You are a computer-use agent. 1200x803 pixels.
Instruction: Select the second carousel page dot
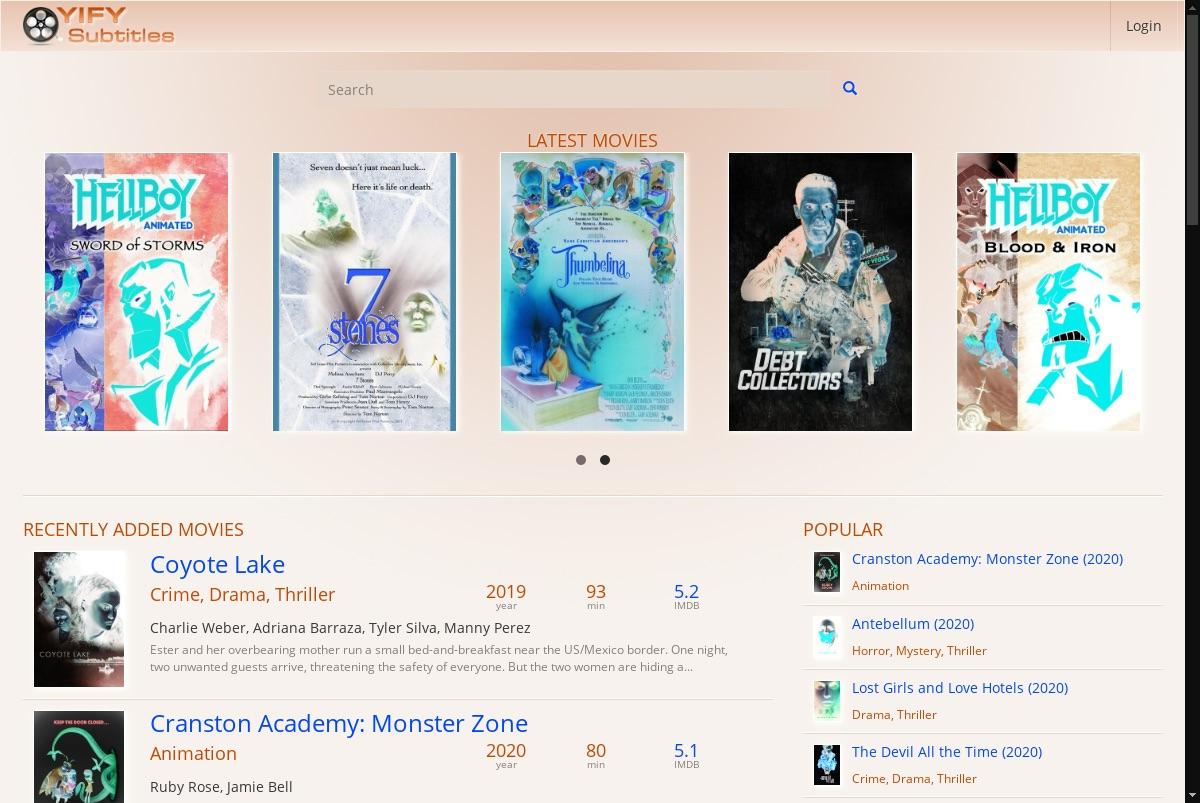(x=605, y=460)
